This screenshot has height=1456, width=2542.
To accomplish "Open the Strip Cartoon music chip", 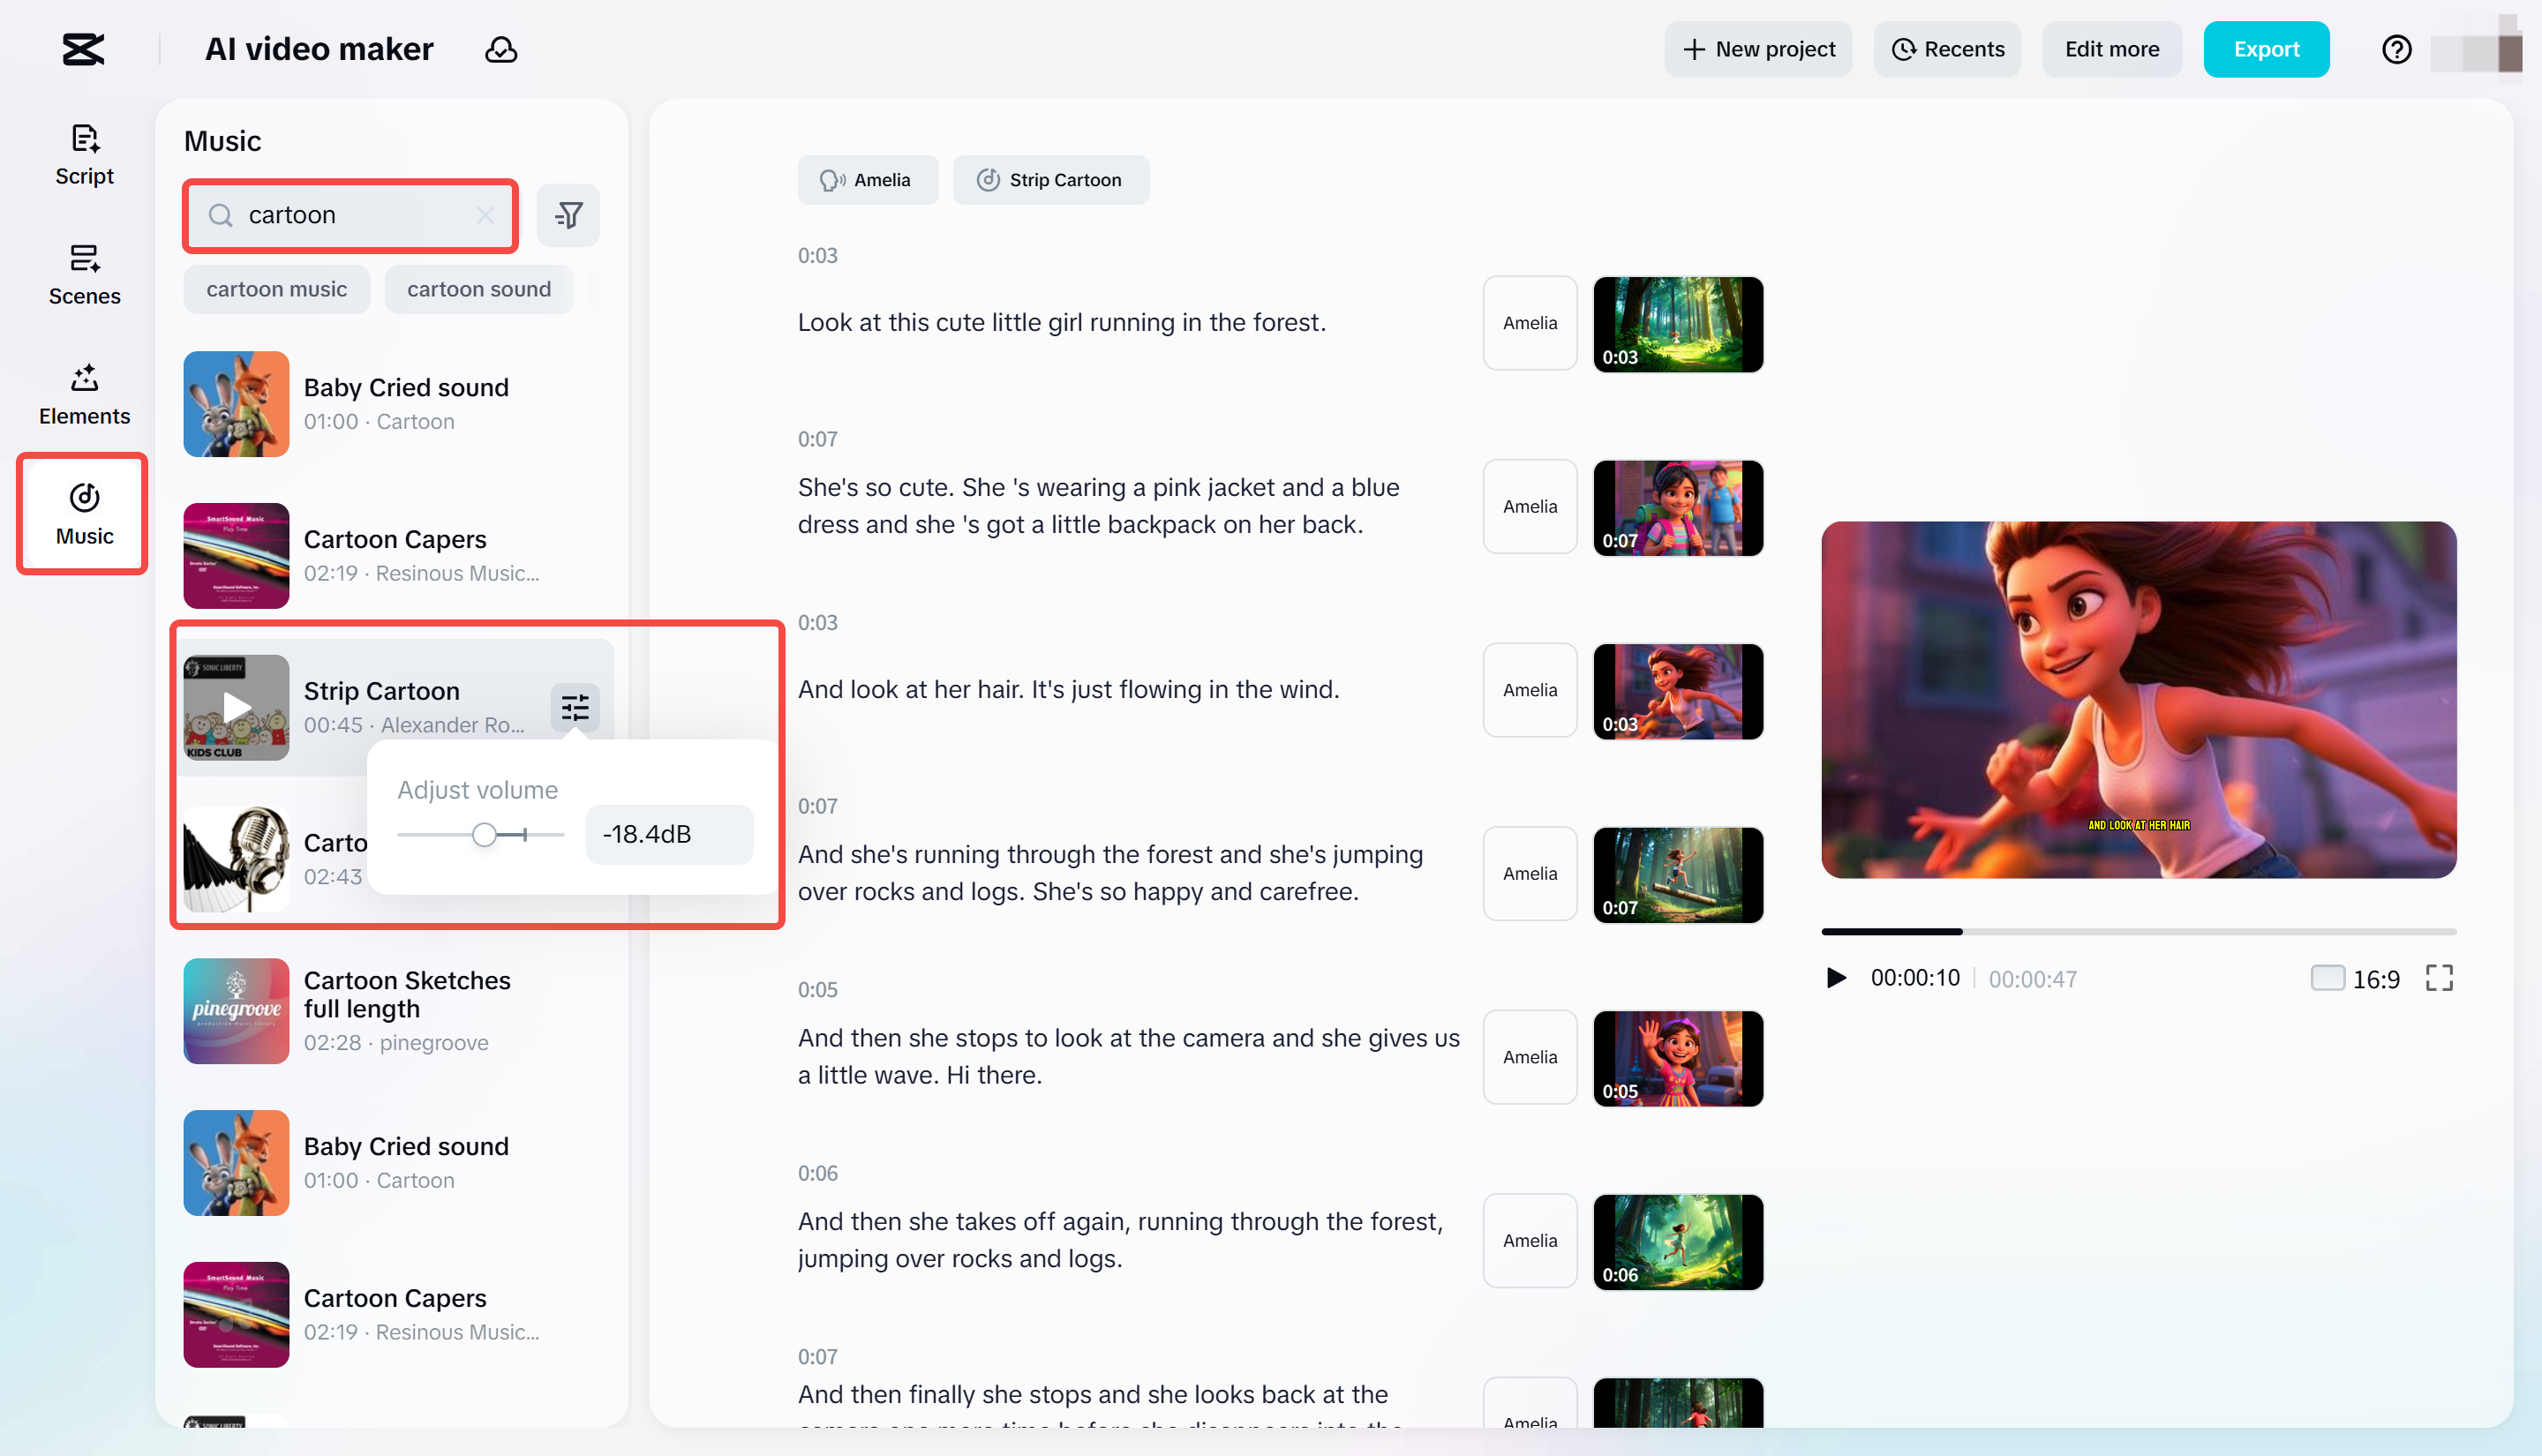I will 1050,180.
